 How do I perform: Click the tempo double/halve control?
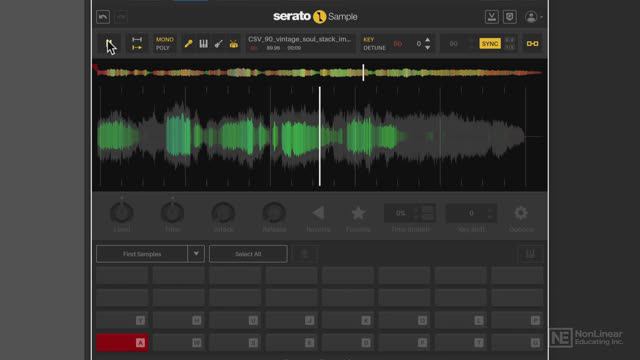tap(510, 44)
